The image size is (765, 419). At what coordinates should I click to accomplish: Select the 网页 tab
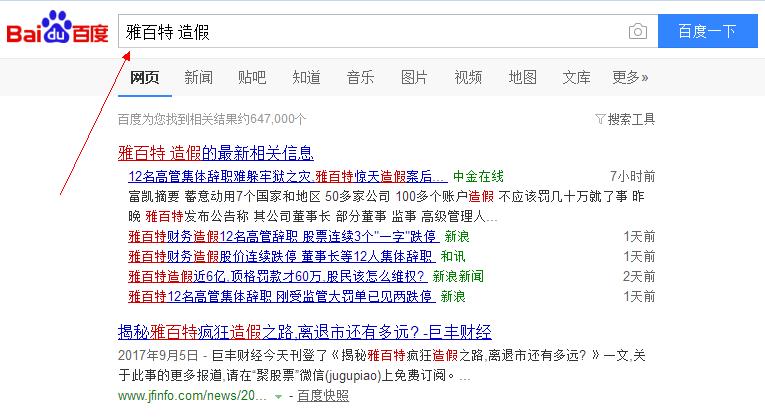(x=144, y=77)
